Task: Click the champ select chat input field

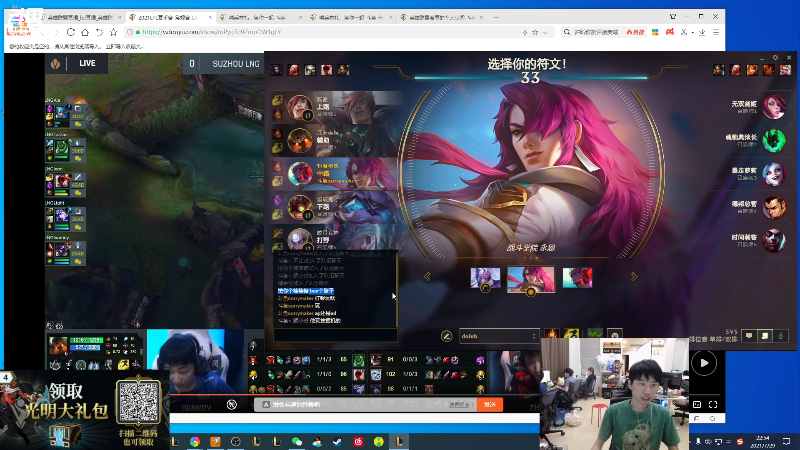Action: (x=335, y=335)
